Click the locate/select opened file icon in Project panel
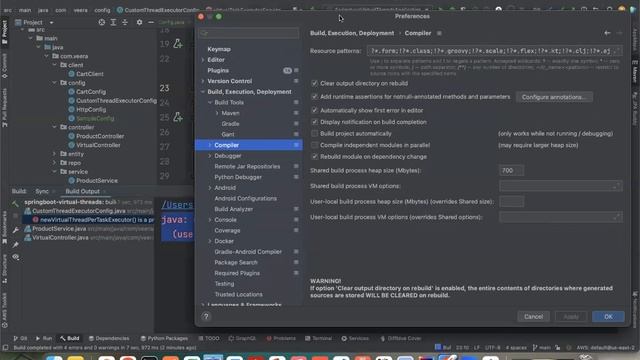 point(102,22)
